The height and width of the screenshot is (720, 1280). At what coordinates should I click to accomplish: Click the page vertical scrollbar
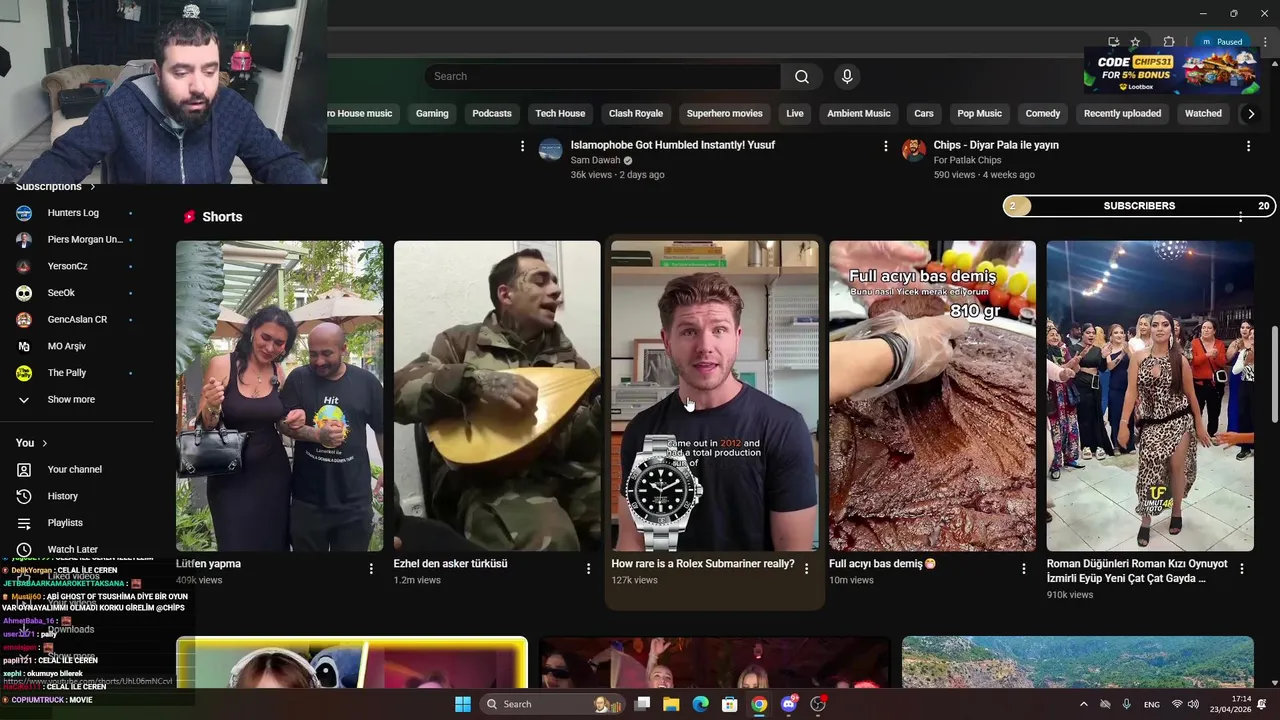click(1274, 375)
